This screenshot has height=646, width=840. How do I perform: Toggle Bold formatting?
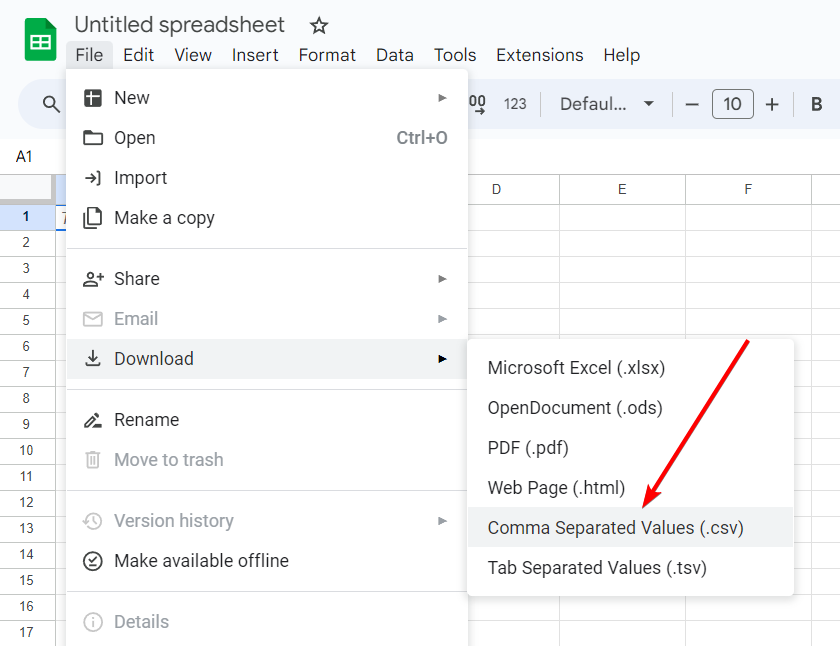click(x=816, y=104)
